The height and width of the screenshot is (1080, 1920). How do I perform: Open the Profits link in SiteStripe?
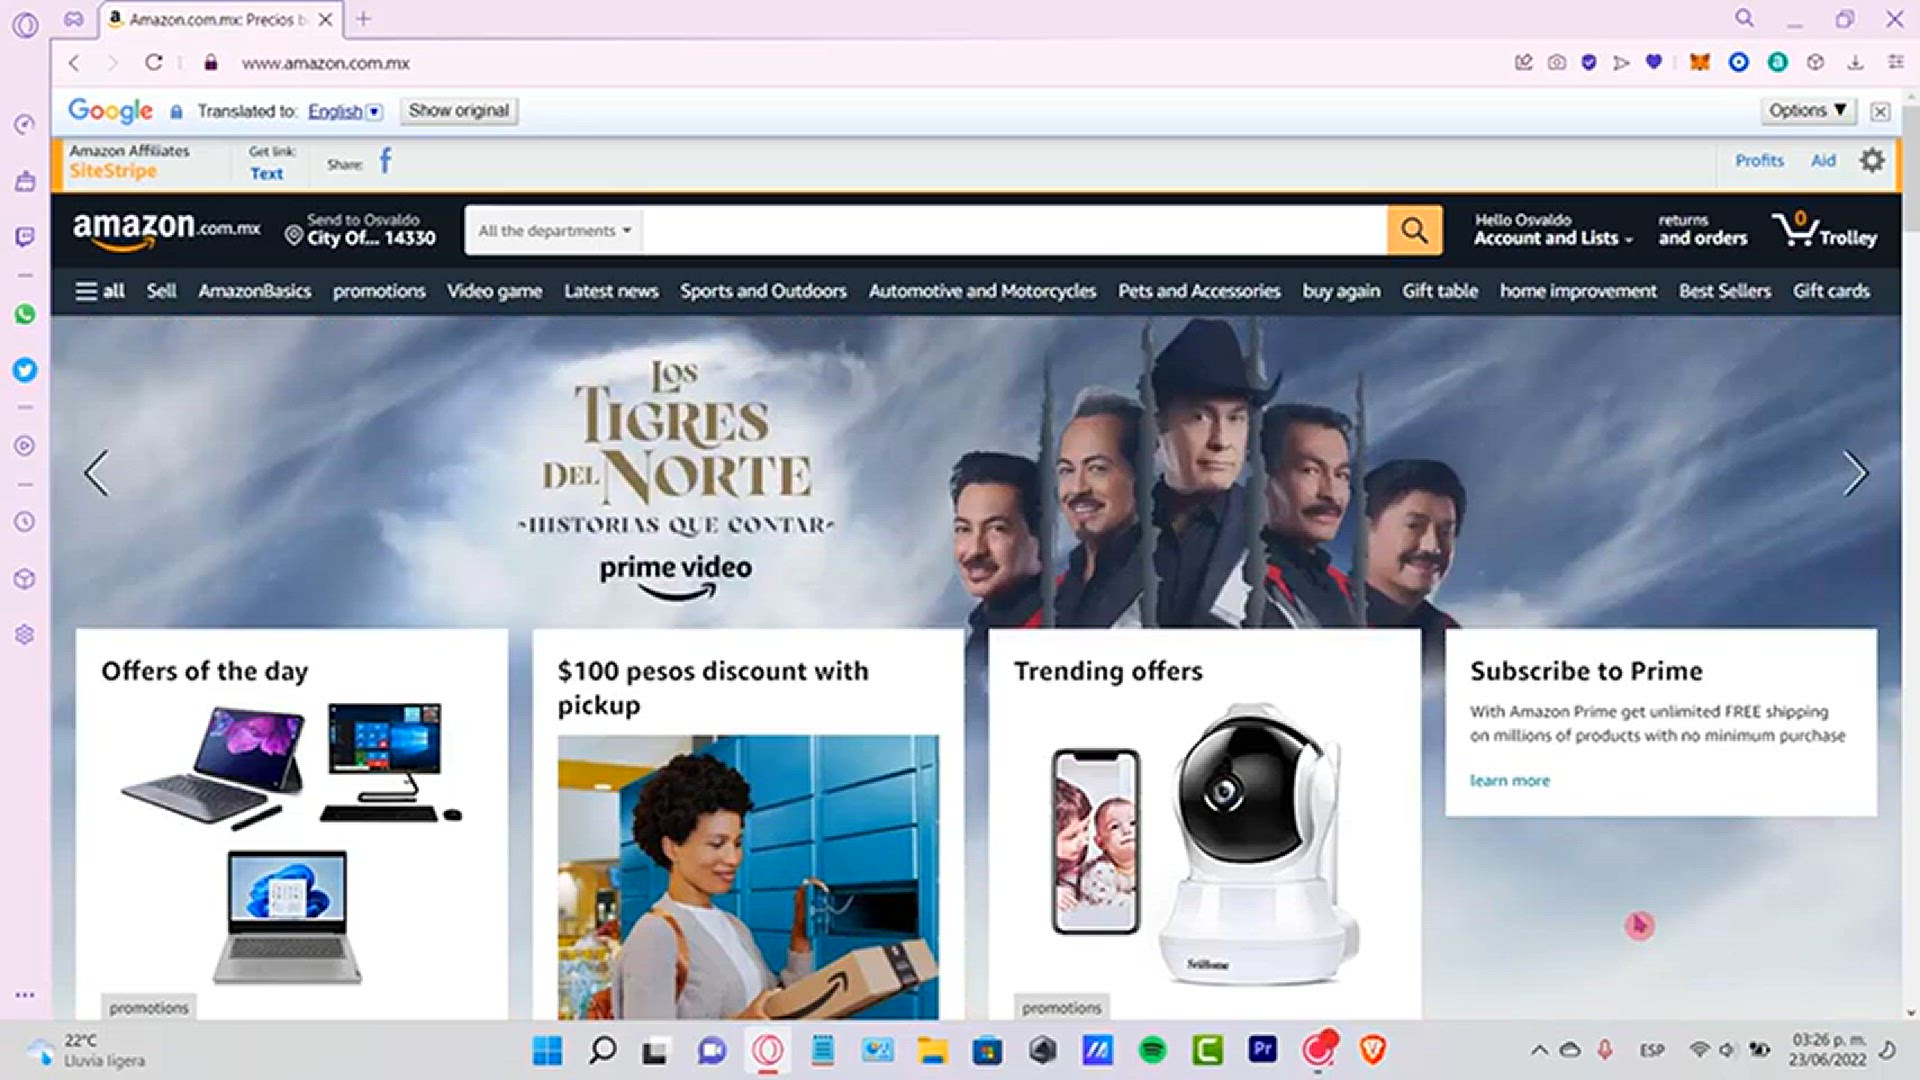pyautogui.click(x=1759, y=160)
